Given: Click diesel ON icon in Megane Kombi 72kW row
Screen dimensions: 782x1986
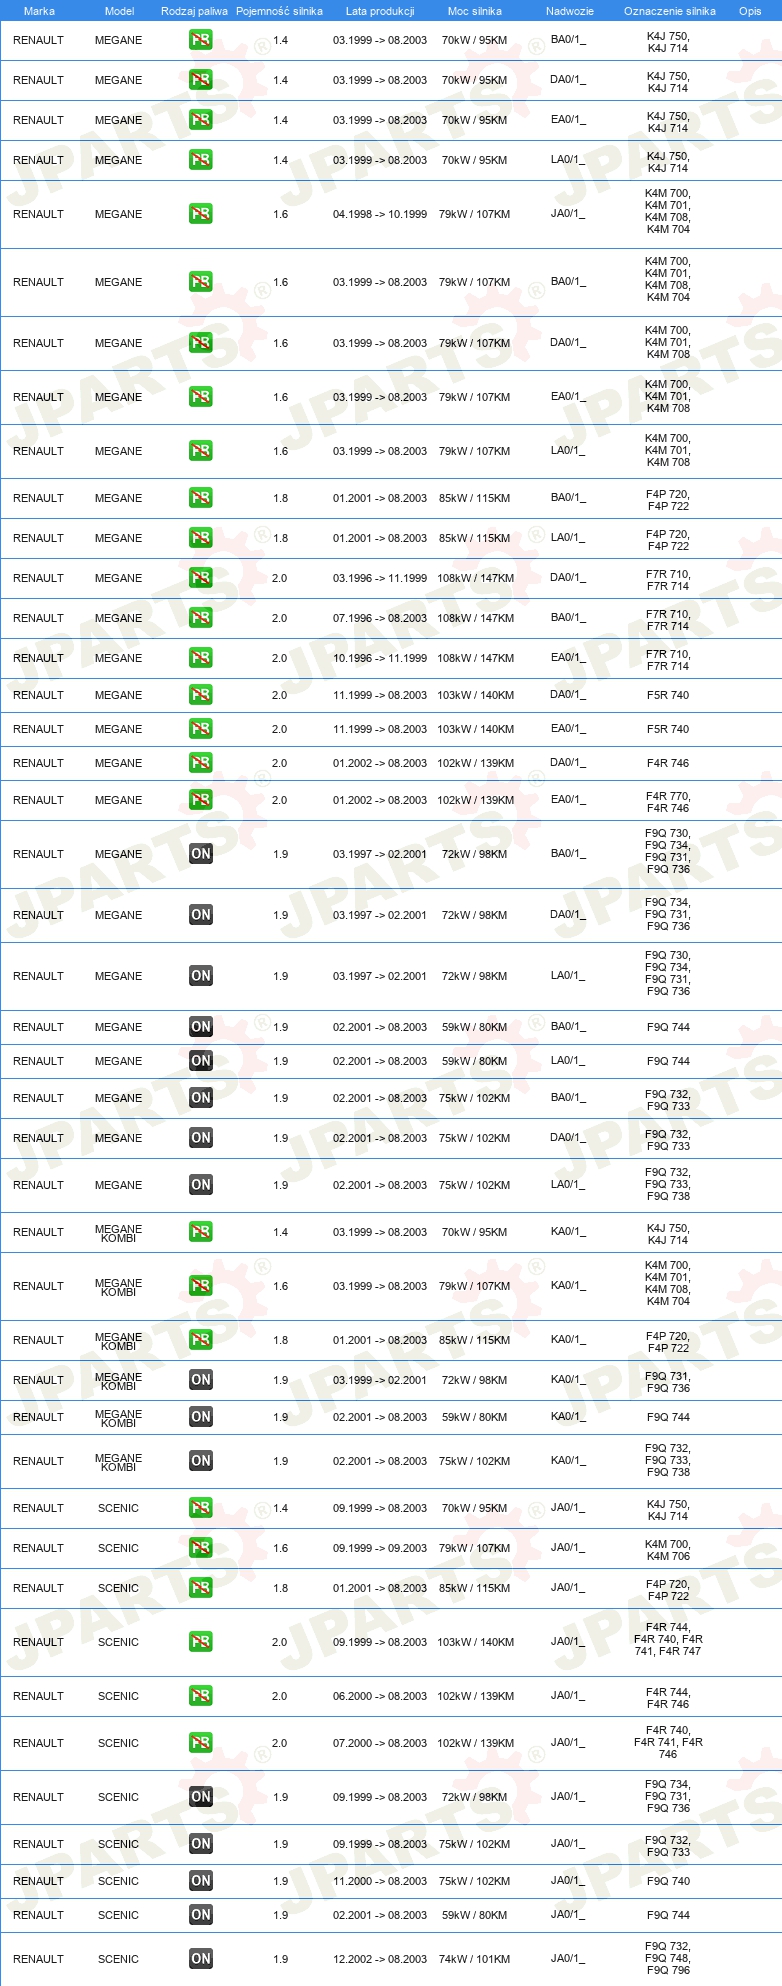Looking at the screenshot, I should (x=201, y=1380).
